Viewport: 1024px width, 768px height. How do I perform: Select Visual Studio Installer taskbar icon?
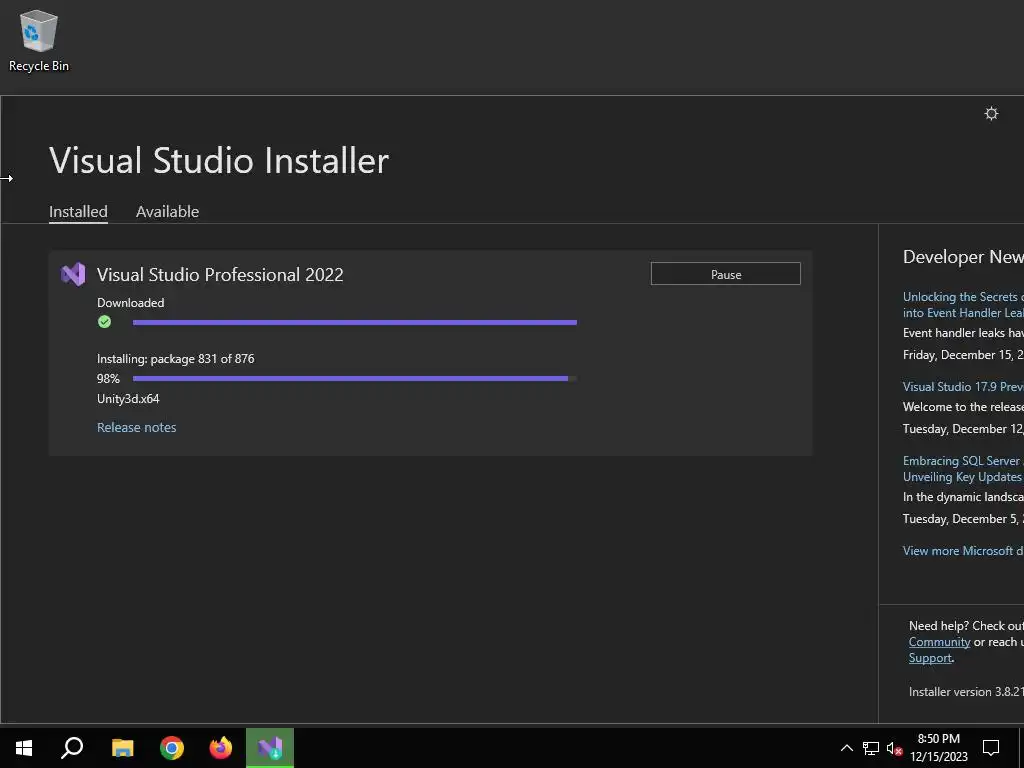pyautogui.click(x=270, y=748)
